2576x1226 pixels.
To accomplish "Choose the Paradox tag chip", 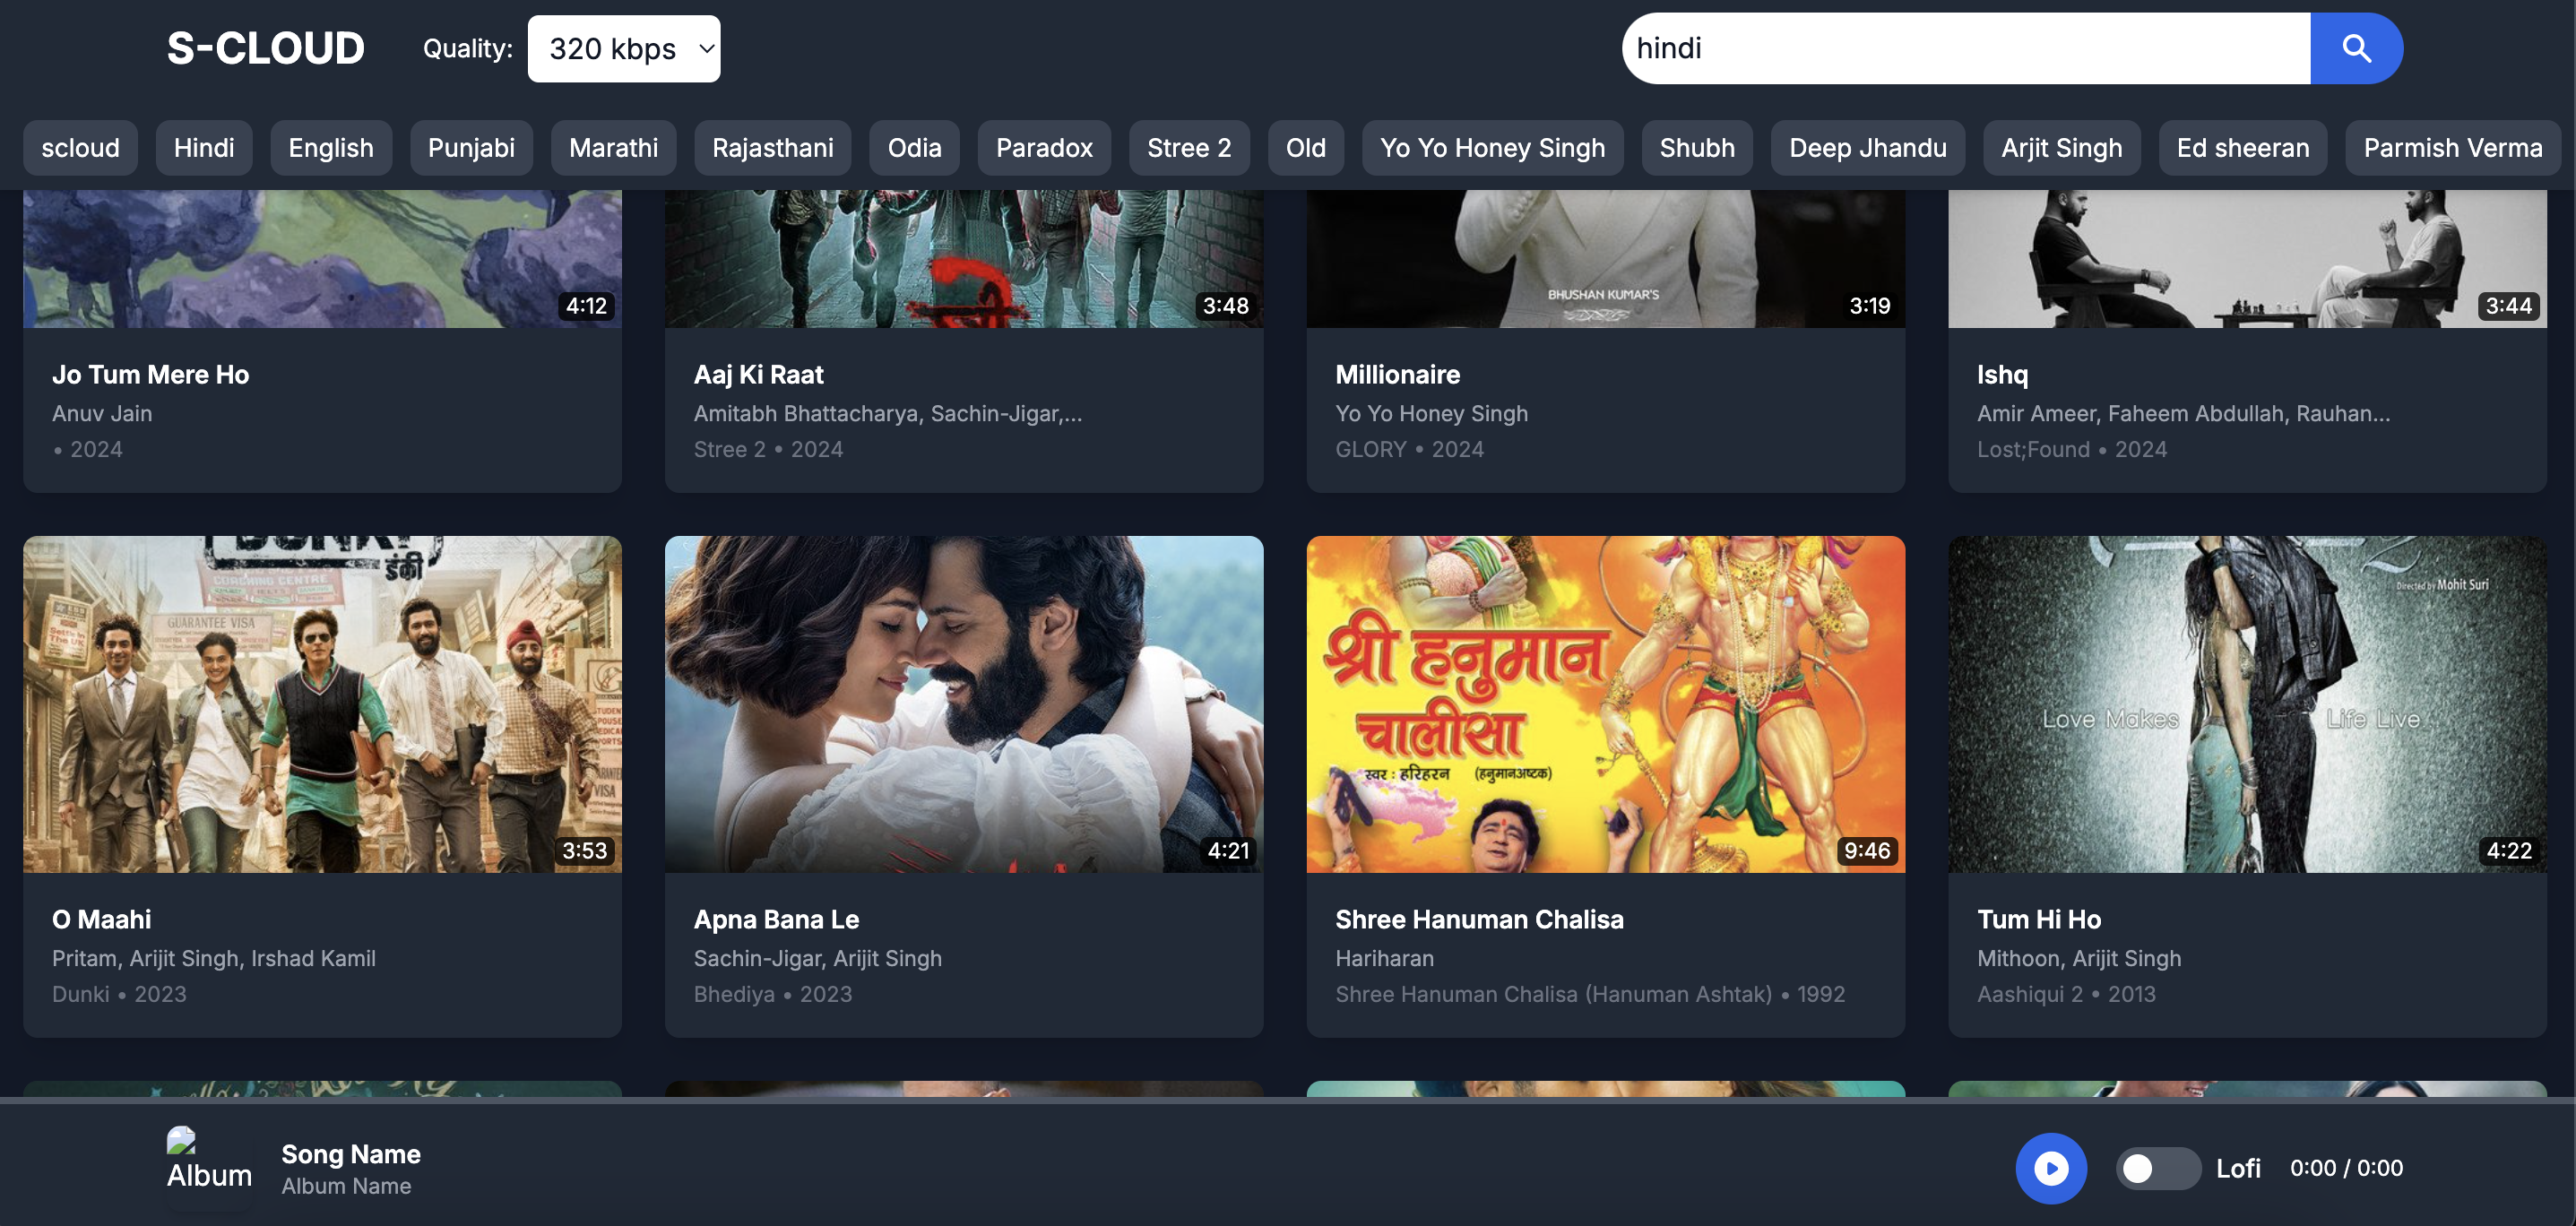I will pos(1044,148).
